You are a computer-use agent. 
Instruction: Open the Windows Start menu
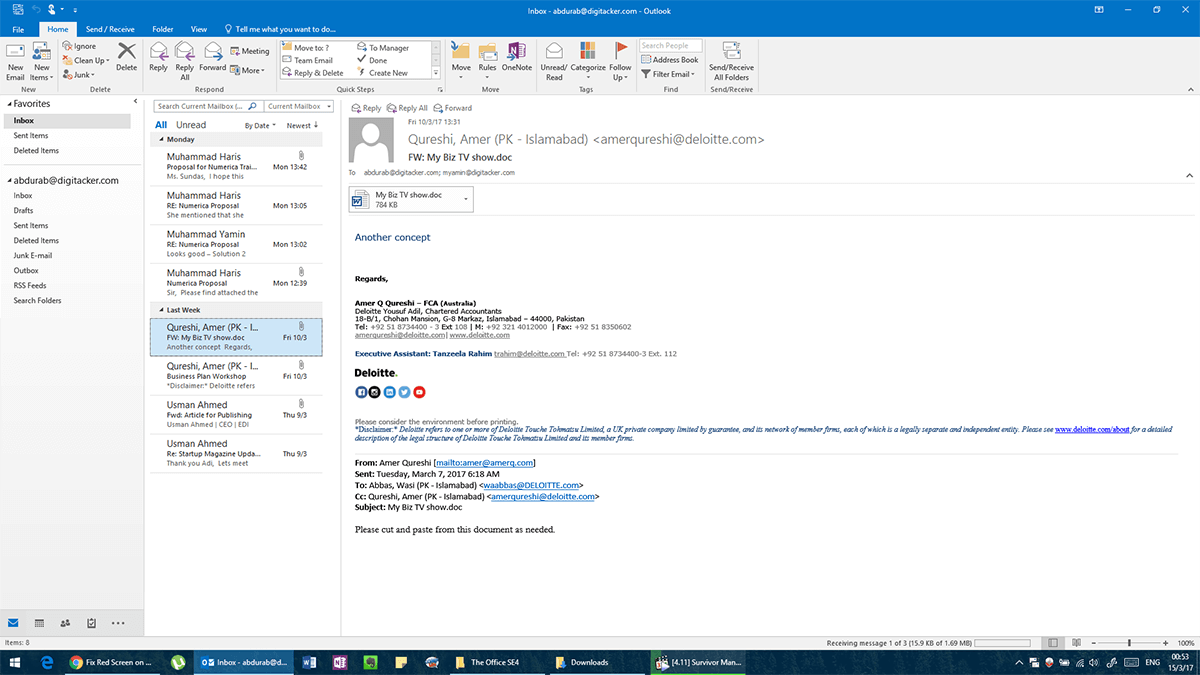(x=16, y=662)
